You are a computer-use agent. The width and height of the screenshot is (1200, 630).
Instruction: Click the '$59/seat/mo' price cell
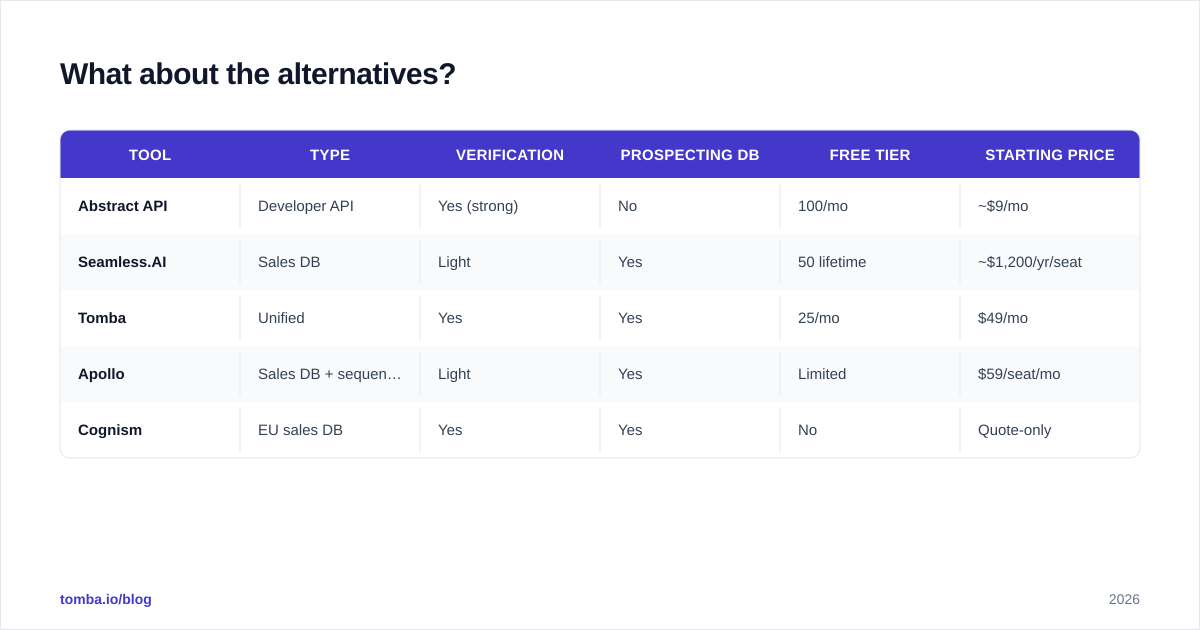click(1050, 374)
